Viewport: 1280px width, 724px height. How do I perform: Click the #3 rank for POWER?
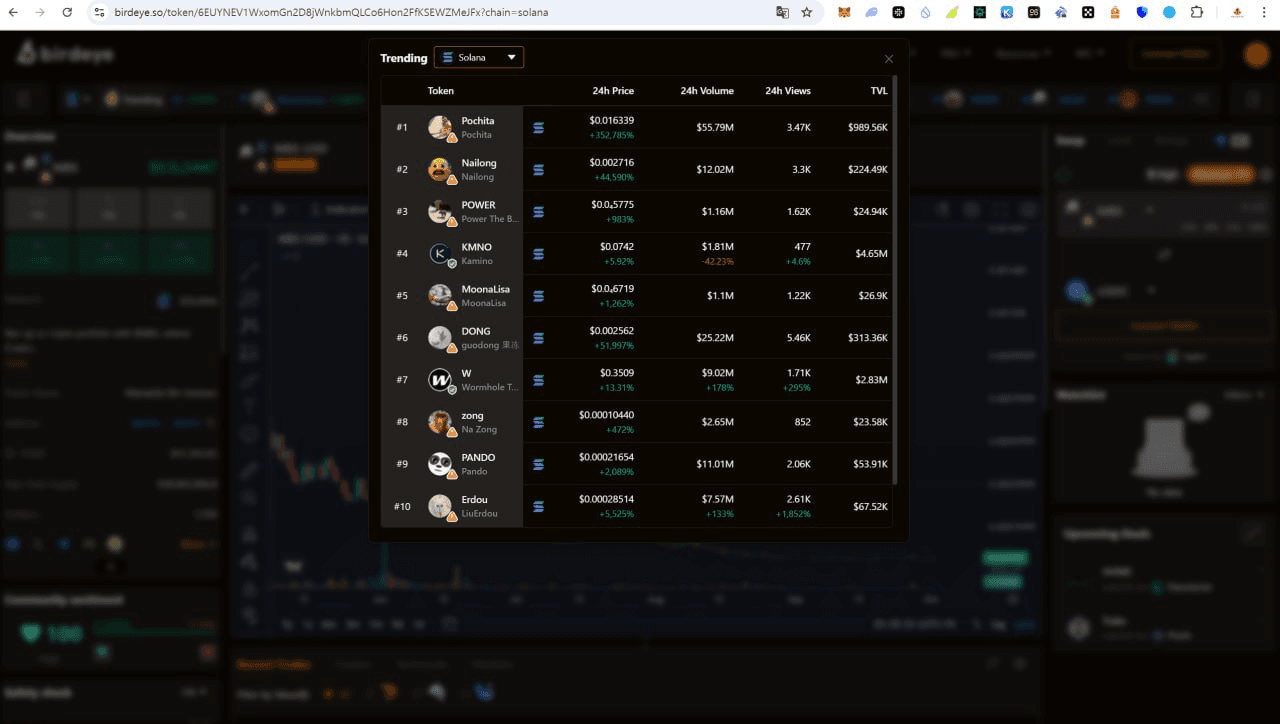coord(402,211)
